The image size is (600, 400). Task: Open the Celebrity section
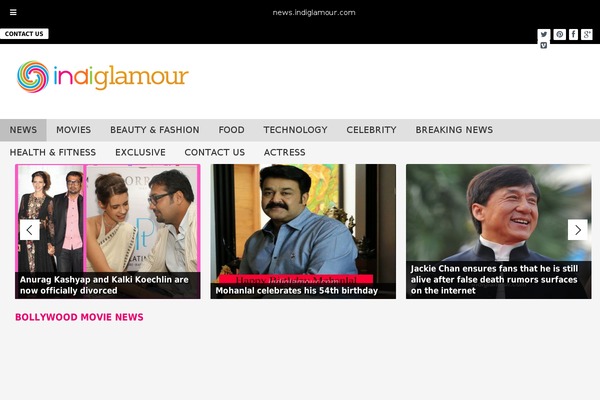(371, 130)
